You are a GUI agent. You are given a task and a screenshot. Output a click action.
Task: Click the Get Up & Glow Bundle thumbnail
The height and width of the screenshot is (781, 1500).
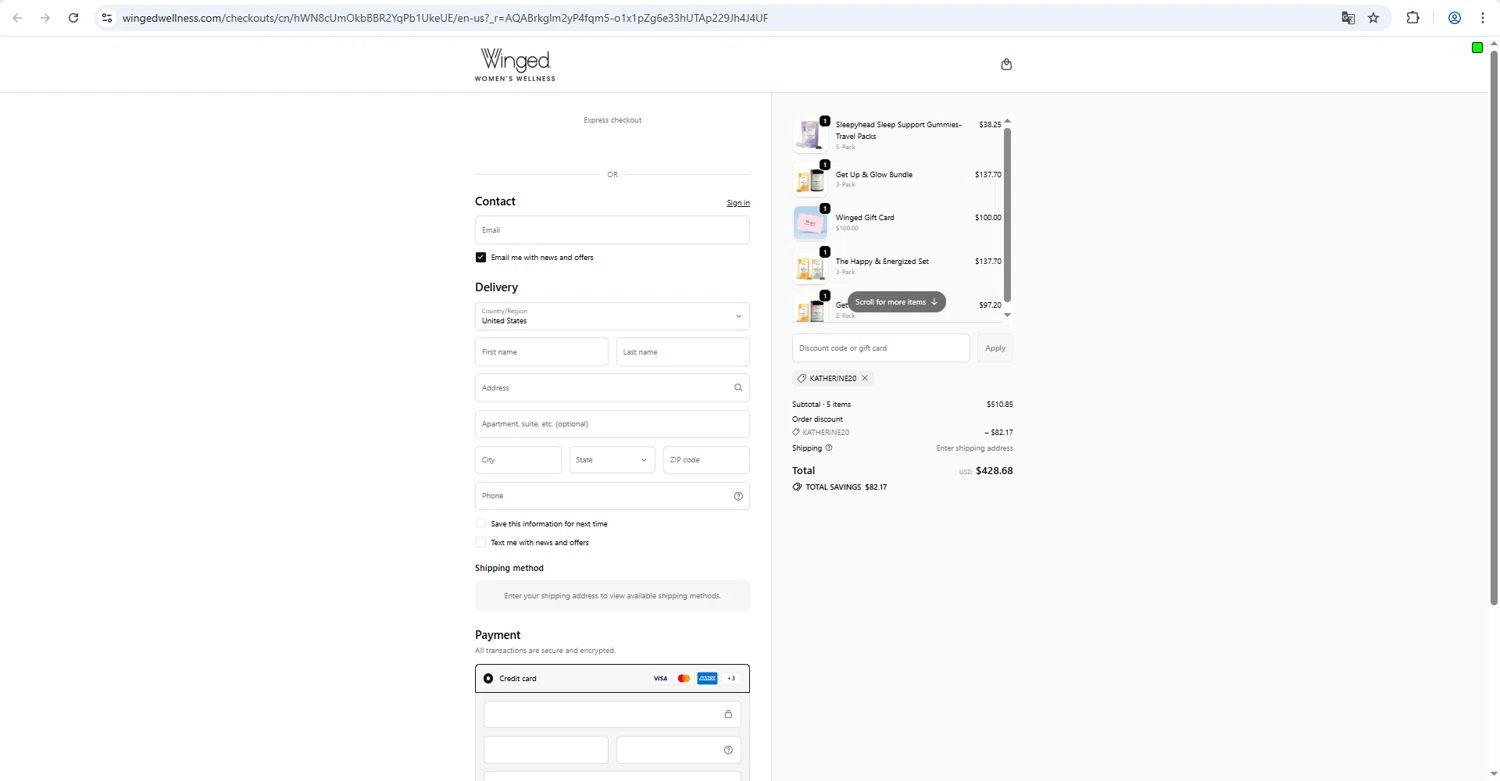click(810, 179)
